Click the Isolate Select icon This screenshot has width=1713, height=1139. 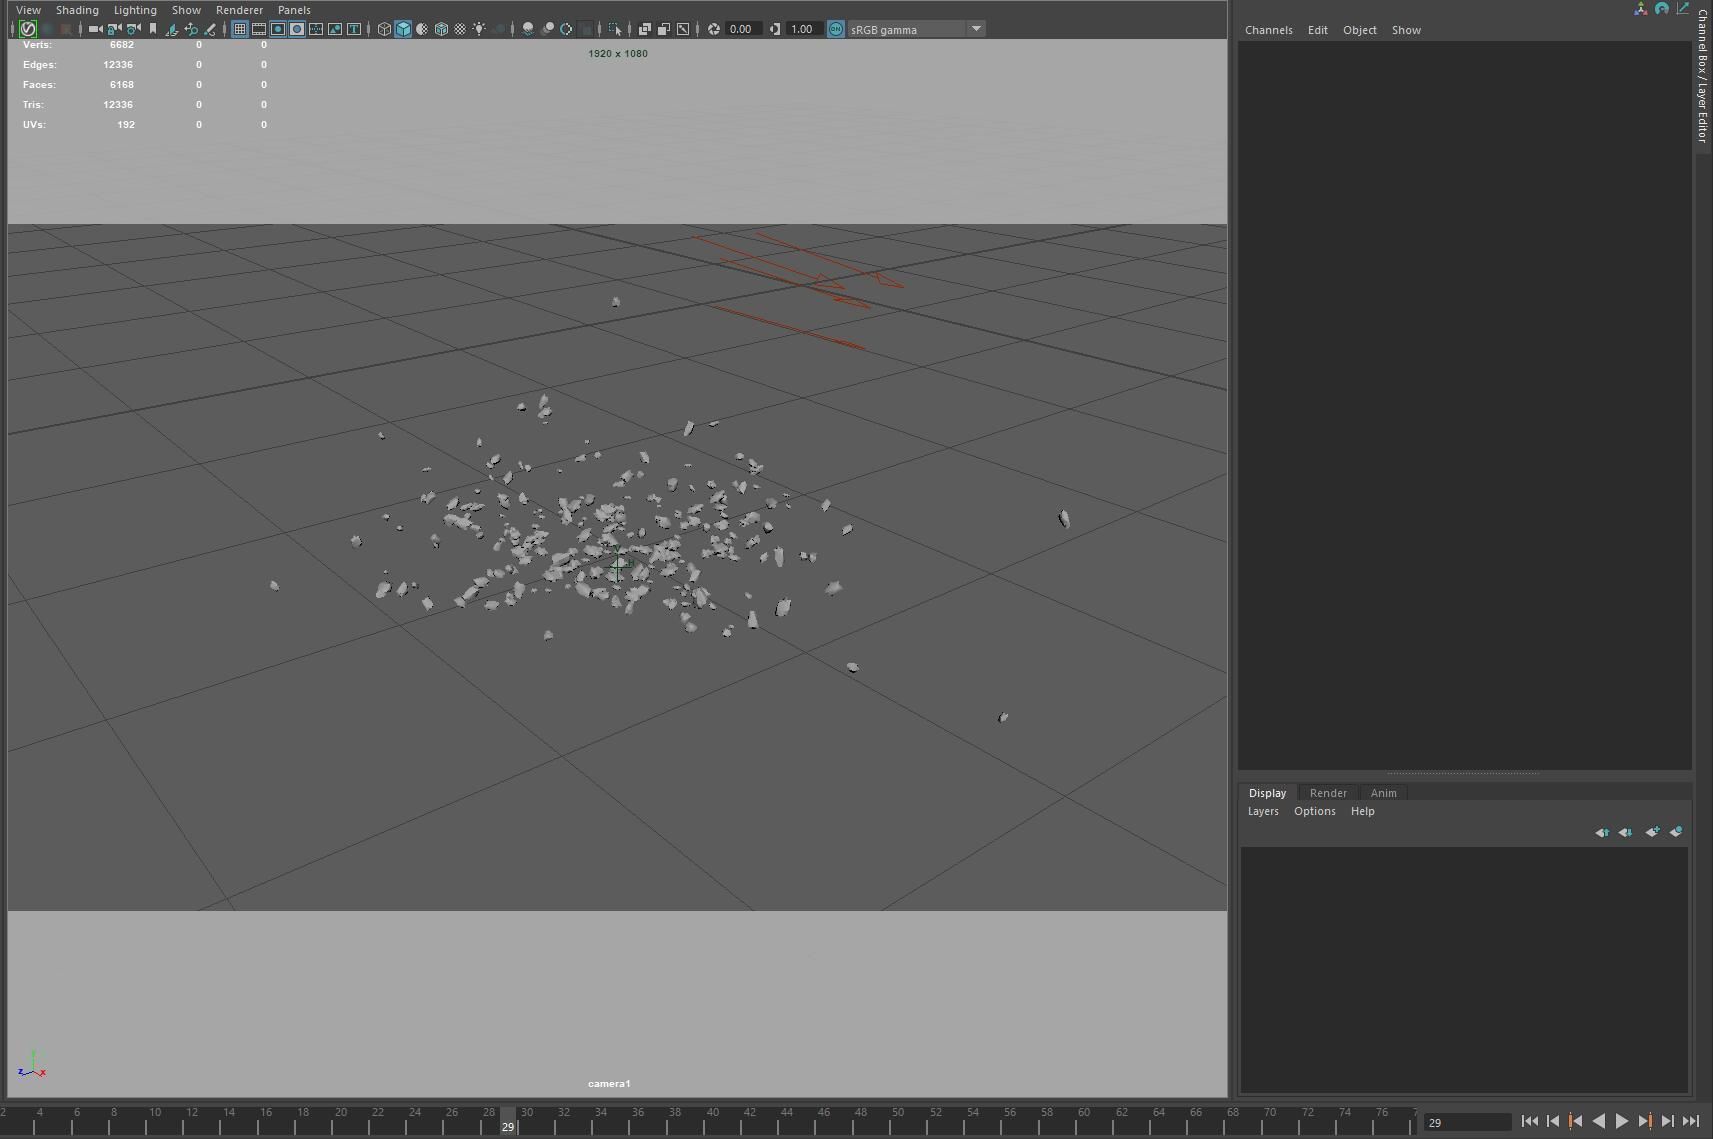pyautogui.click(x=615, y=29)
